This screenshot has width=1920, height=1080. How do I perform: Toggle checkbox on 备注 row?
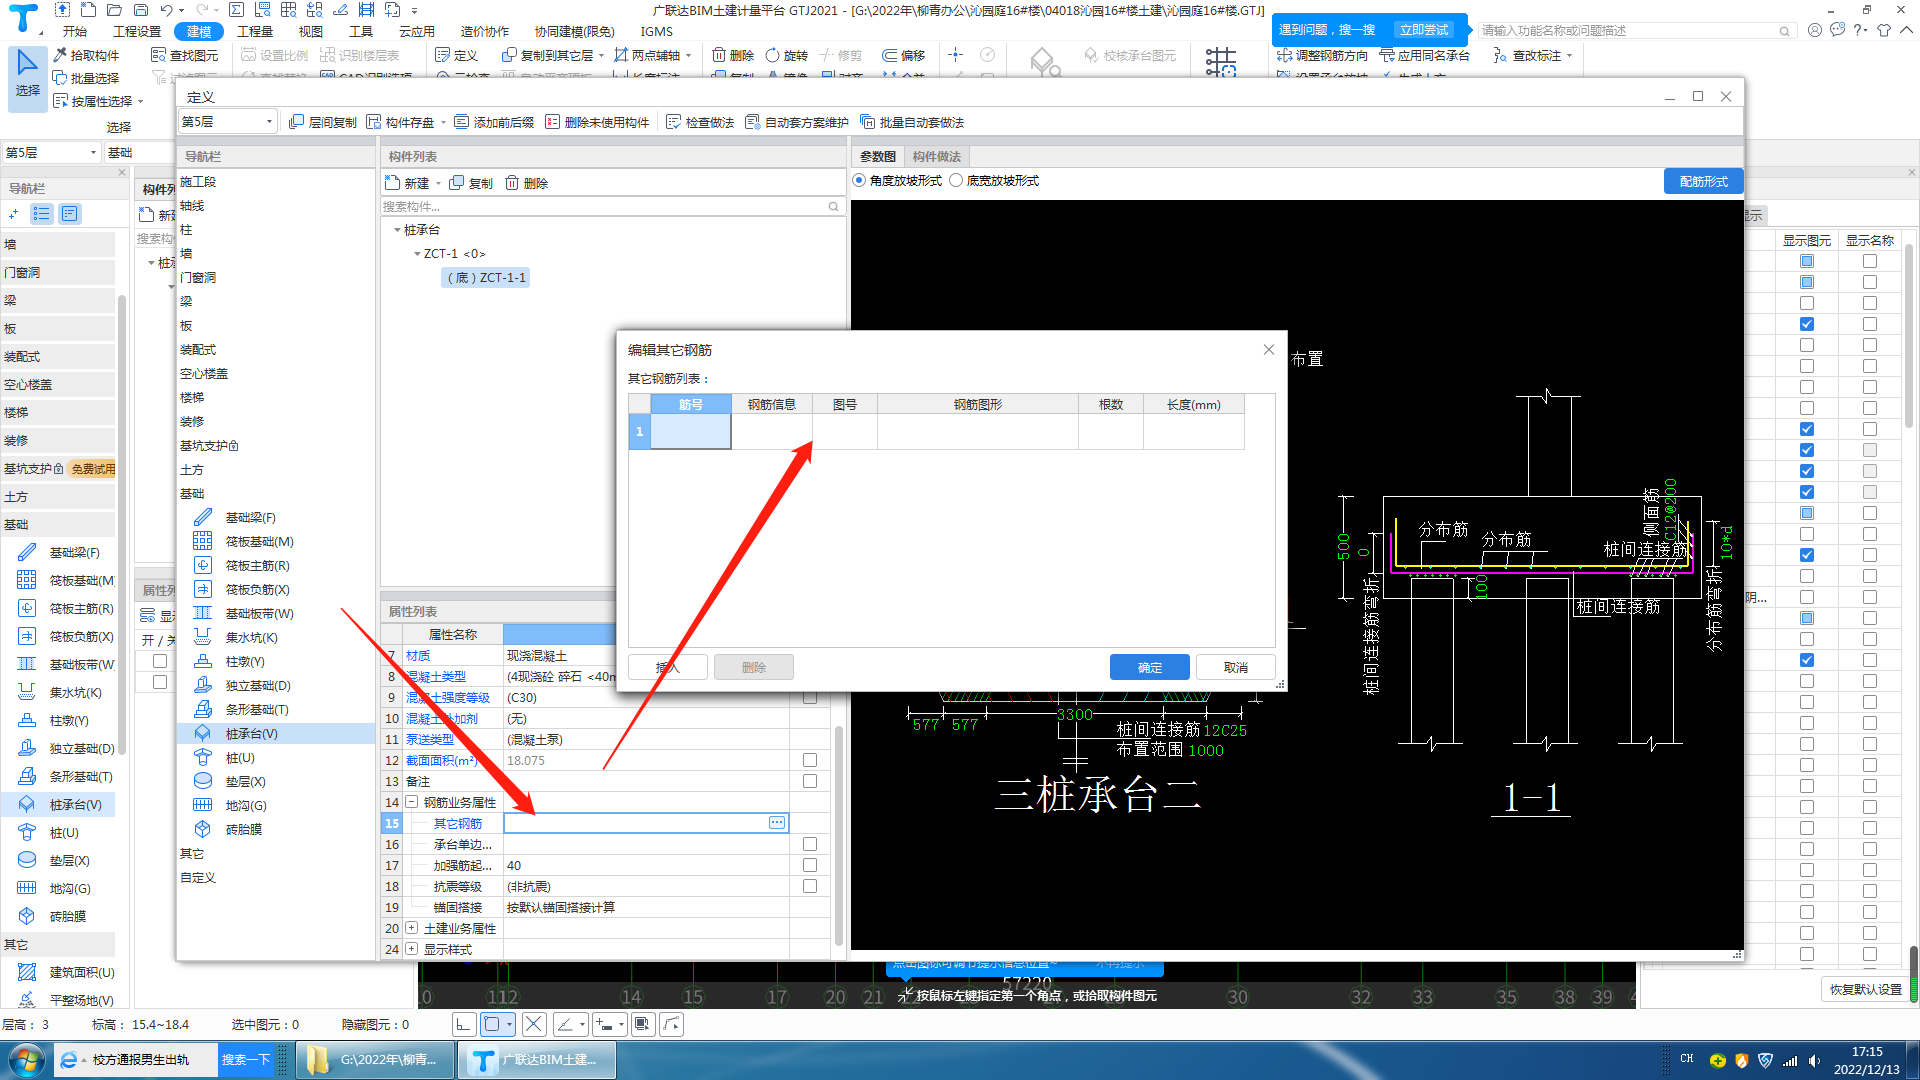[810, 781]
